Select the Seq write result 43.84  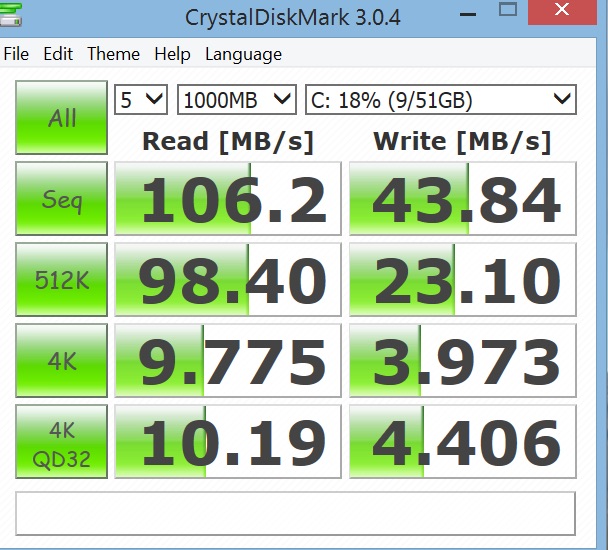coord(463,199)
